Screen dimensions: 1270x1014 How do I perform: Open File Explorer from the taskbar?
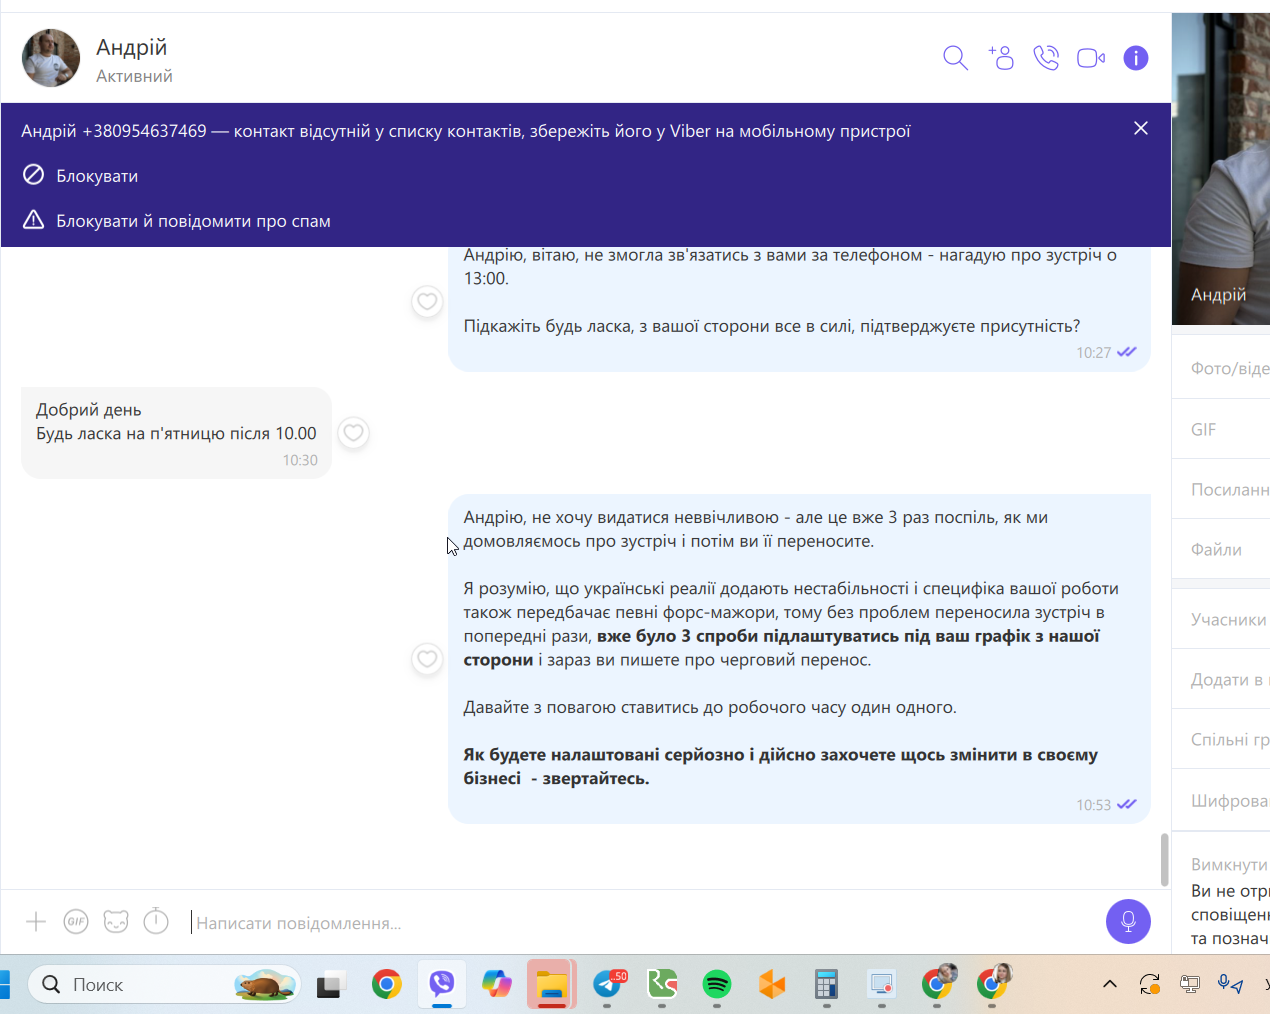click(552, 985)
